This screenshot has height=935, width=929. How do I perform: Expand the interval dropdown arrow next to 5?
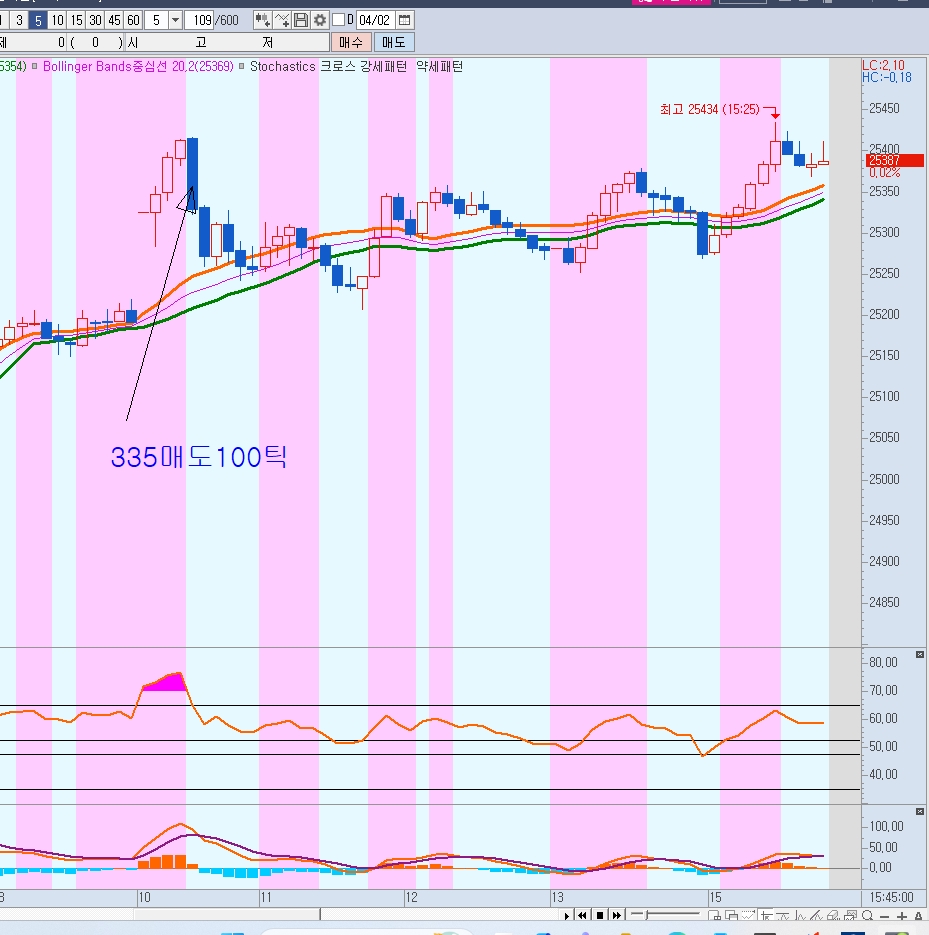176,20
